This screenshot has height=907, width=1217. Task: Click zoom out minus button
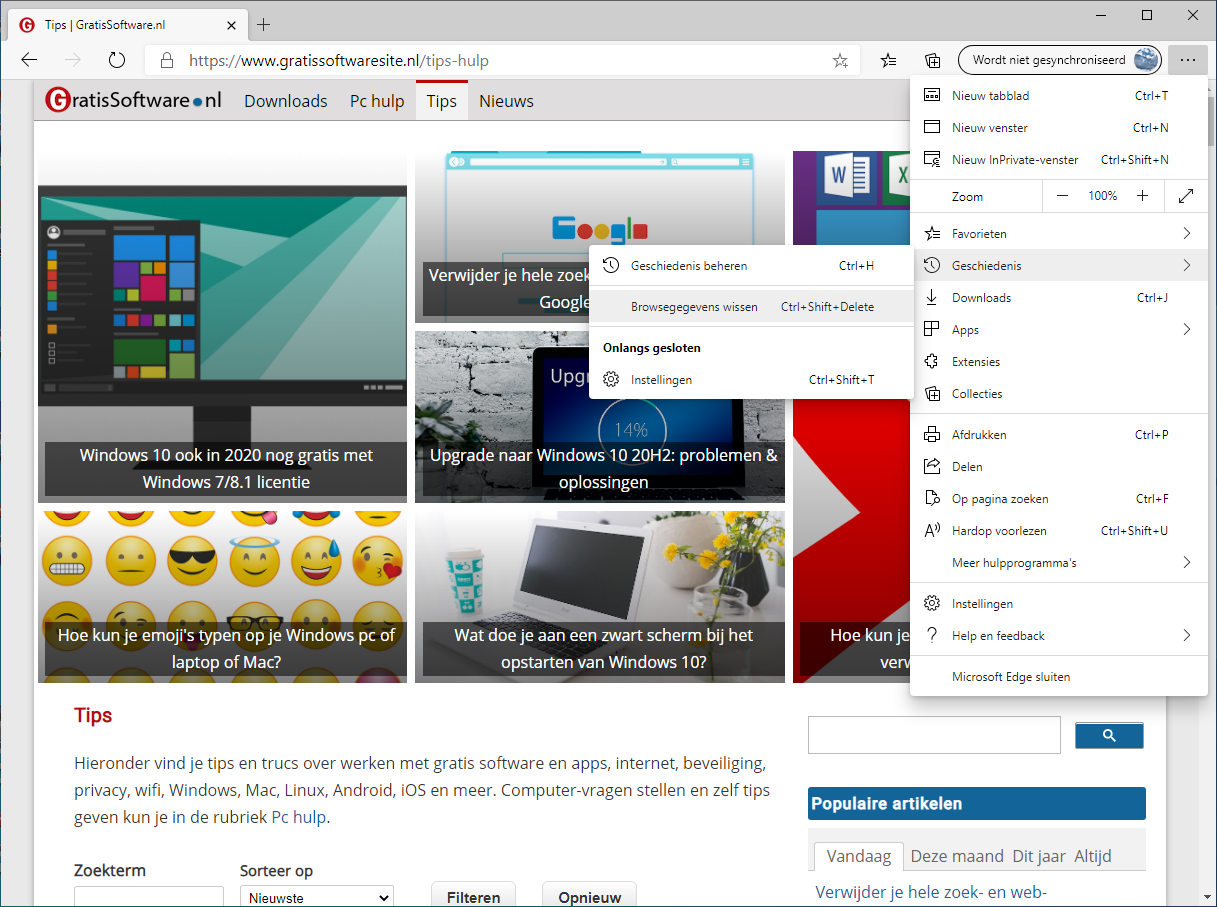(1062, 196)
